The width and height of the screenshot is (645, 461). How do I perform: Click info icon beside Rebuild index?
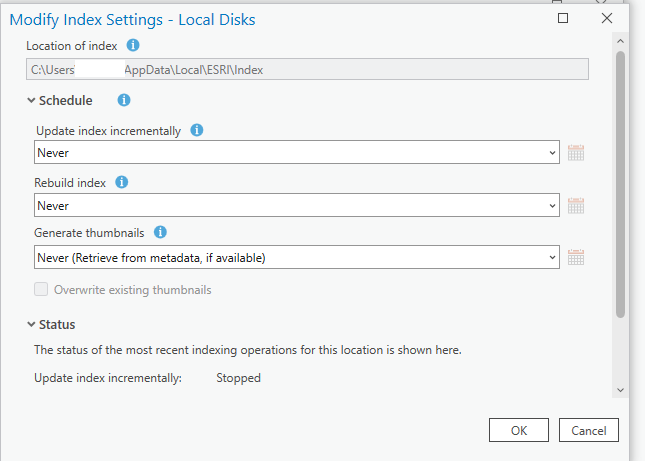pyautogui.click(x=122, y=182)
